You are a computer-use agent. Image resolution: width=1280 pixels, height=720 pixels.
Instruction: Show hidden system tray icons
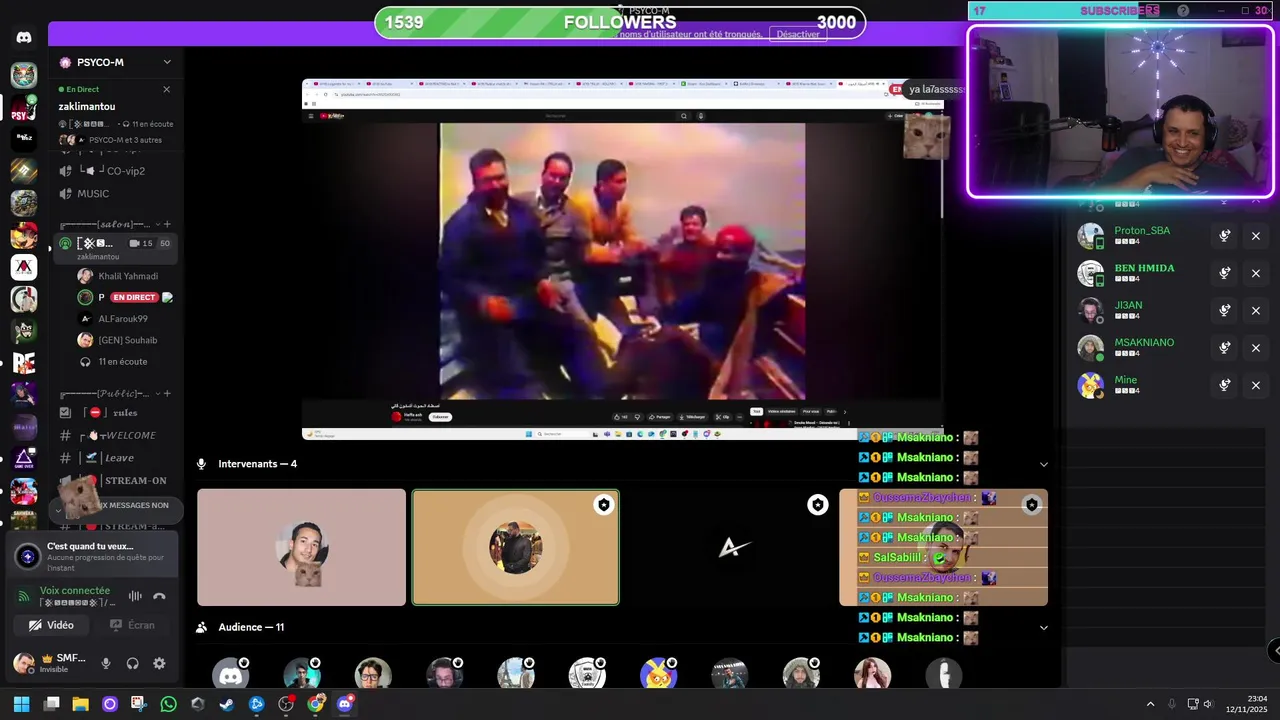1150,704
